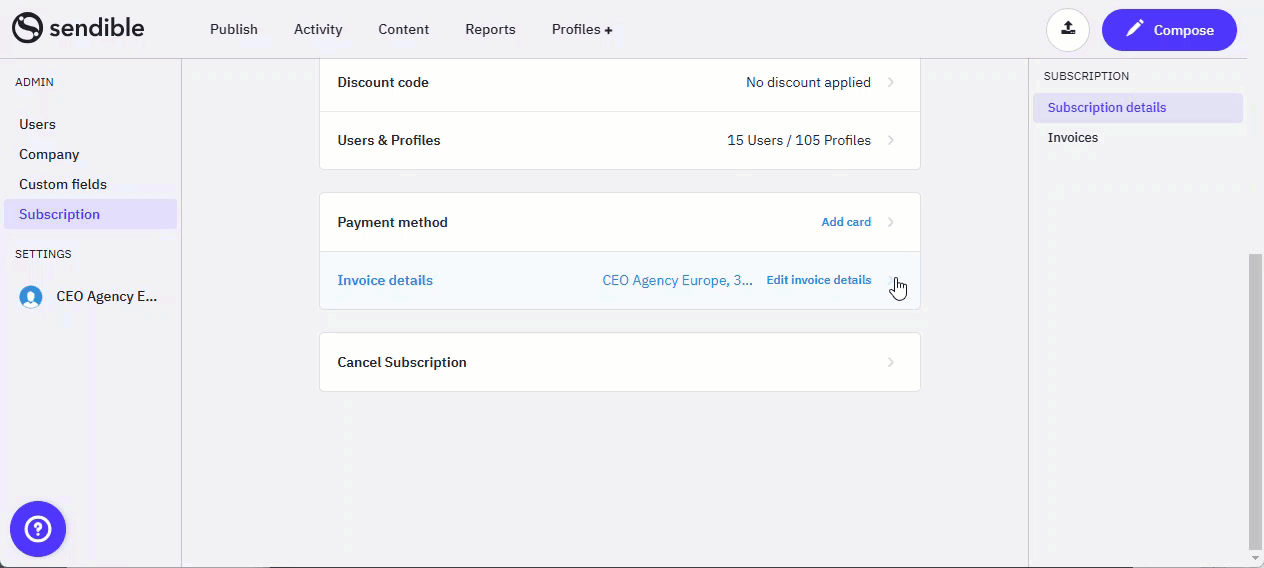
Task: Open the help question-mark bubble
Action: point(38,528)
